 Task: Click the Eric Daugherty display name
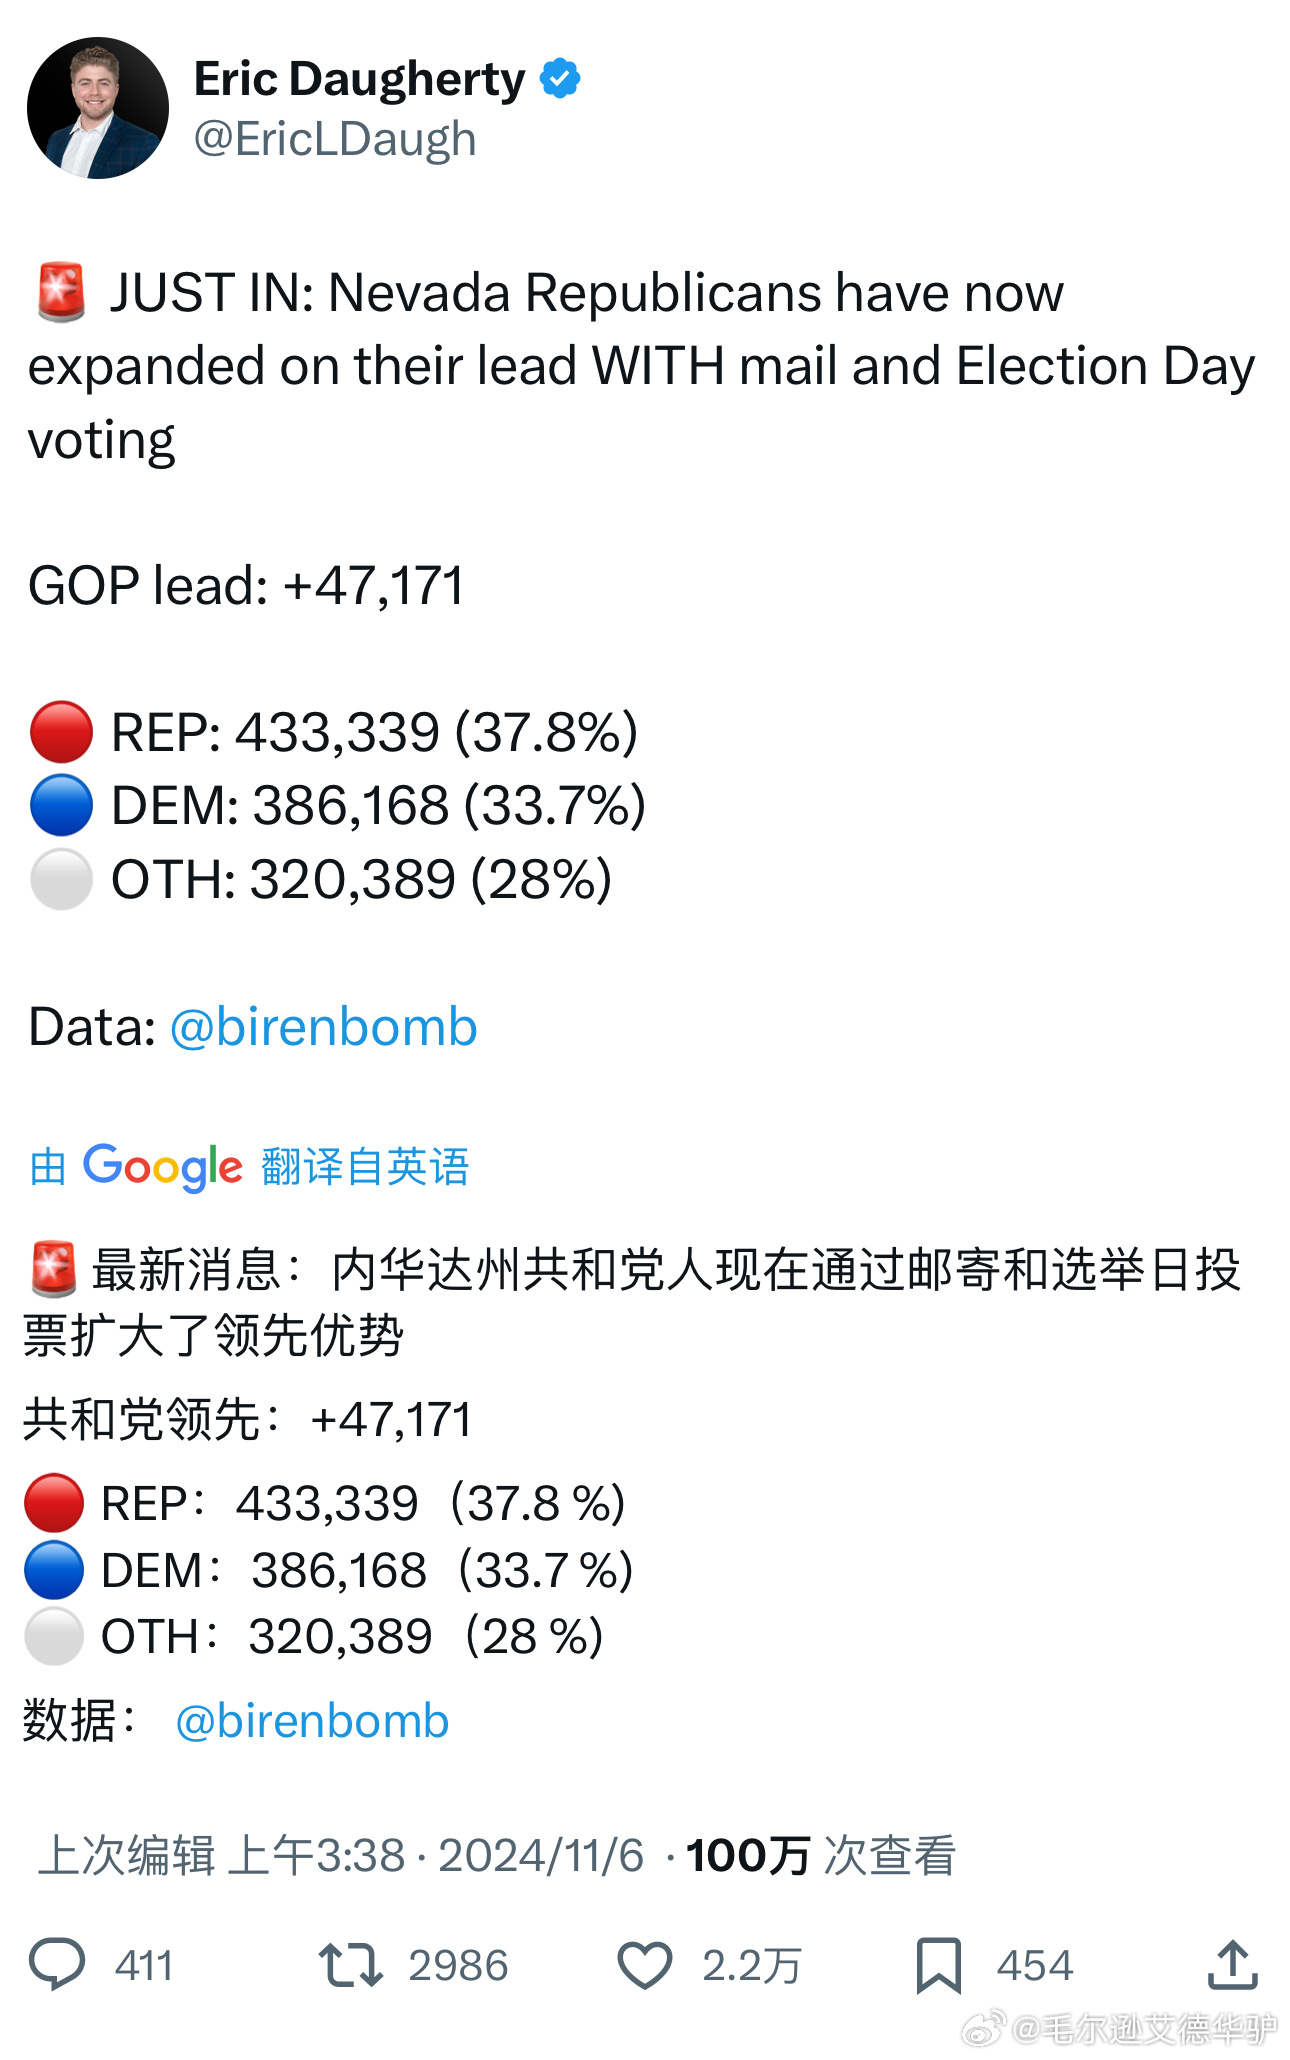[x=359, y=79]
